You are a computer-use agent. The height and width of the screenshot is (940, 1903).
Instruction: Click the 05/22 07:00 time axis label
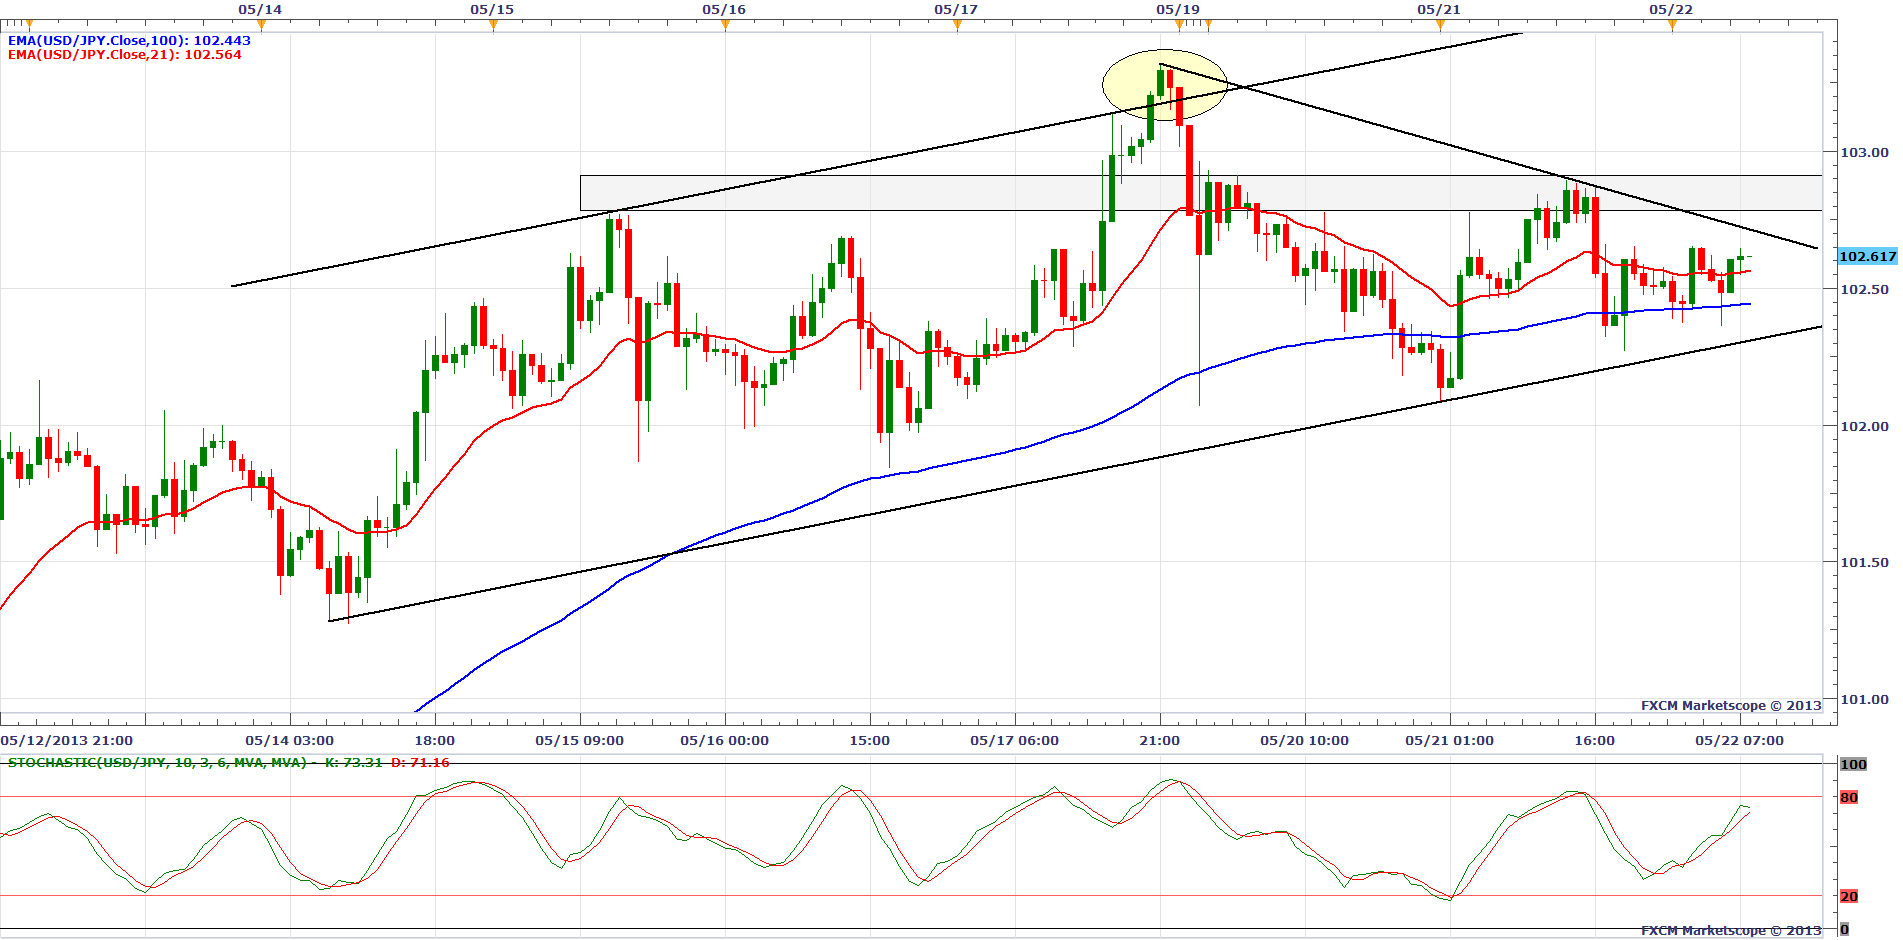pos(1739,741)
